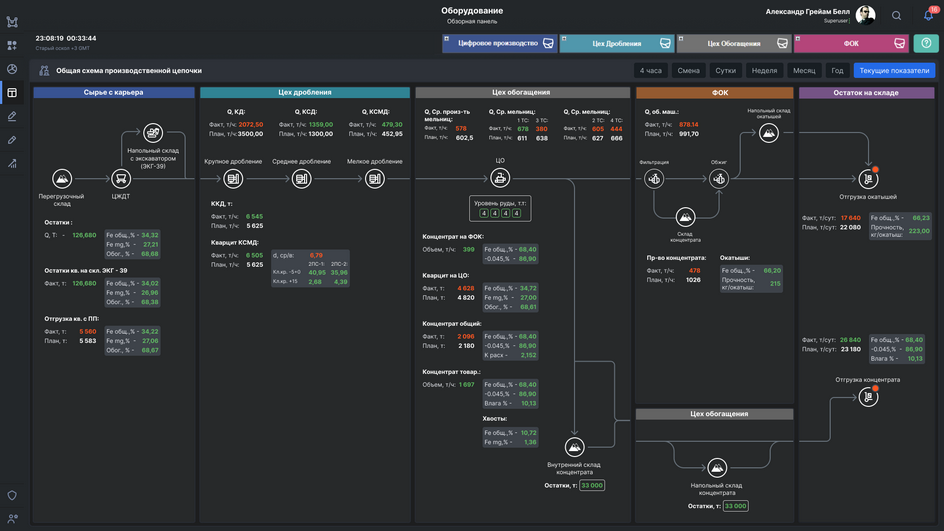
Task: Toggle small square on Цифровое производство tile
Action: tap(447, 39)
